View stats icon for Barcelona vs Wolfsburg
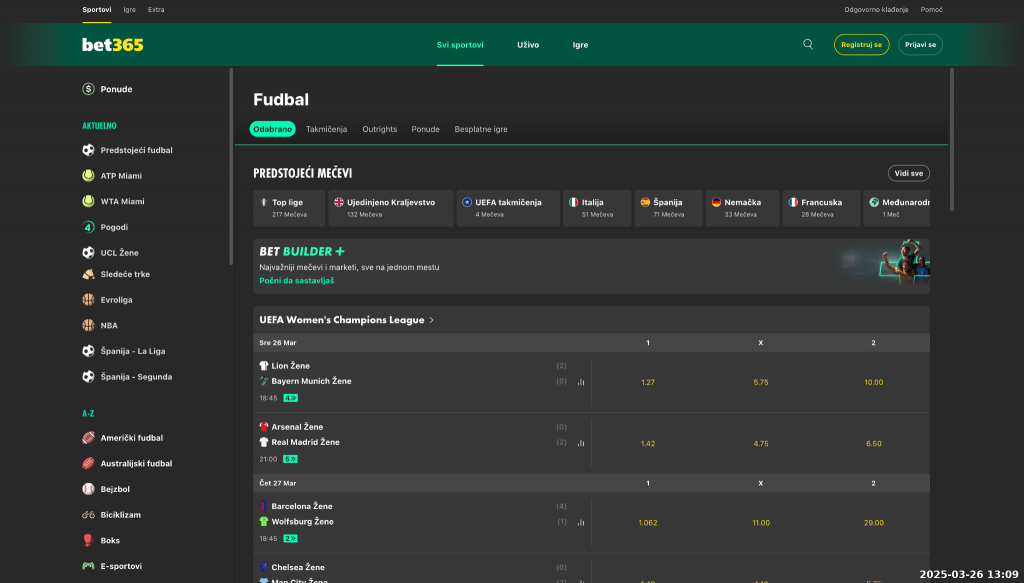 [581, 522]
